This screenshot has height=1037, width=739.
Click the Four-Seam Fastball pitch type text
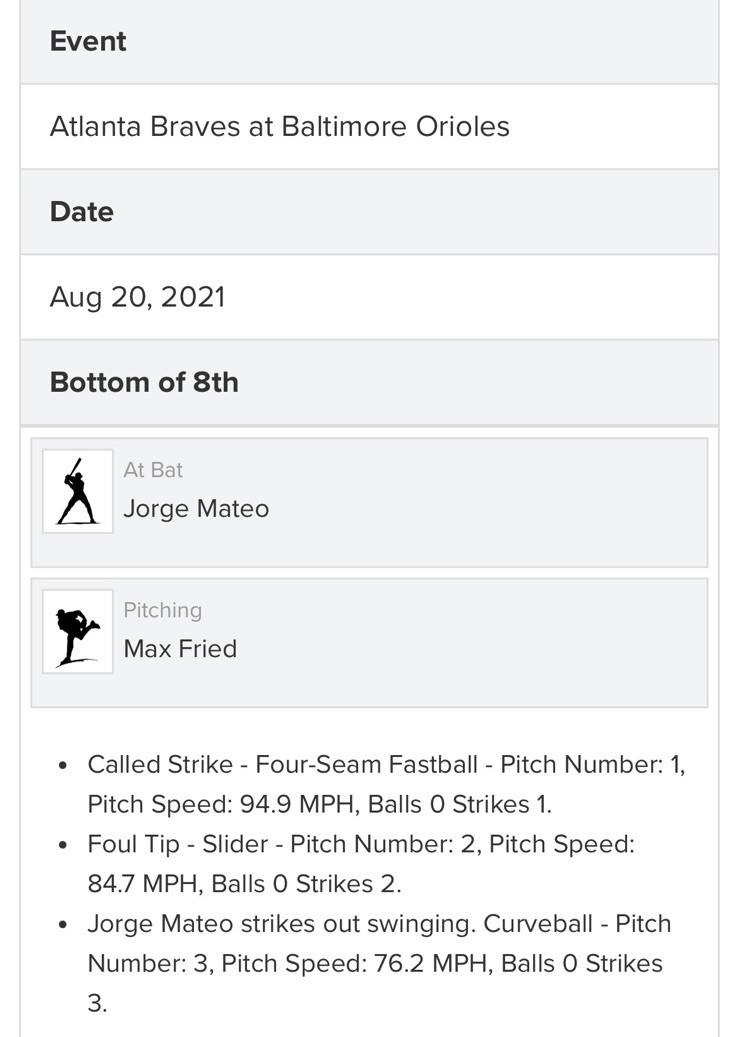pyautogui.click(x=366, y=765)
